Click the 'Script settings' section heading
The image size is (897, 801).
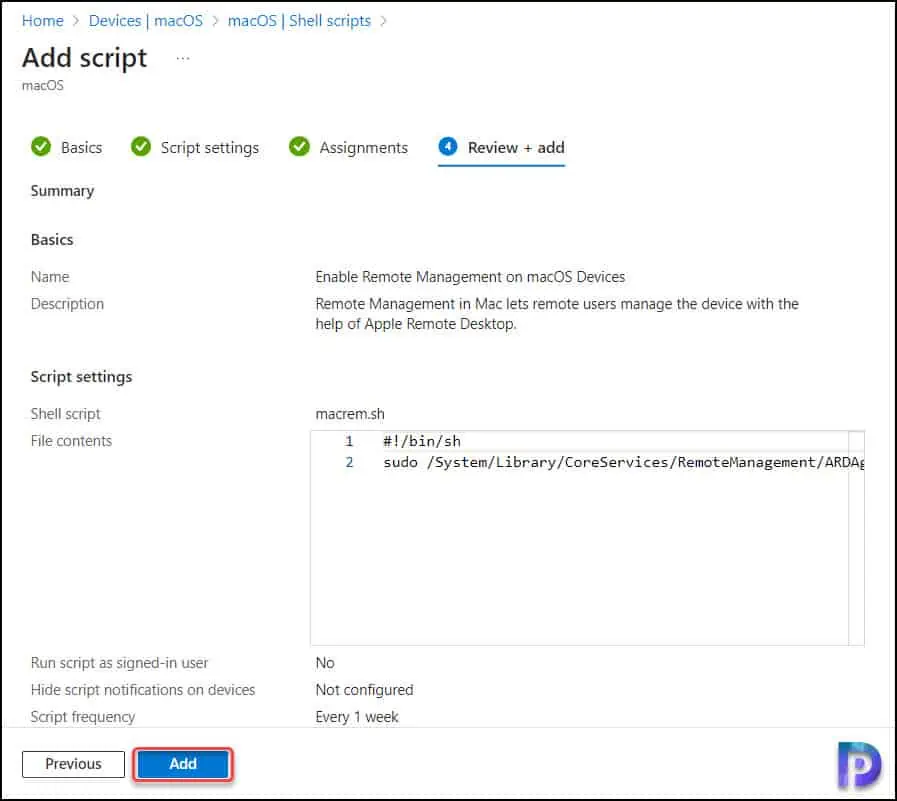81,376
